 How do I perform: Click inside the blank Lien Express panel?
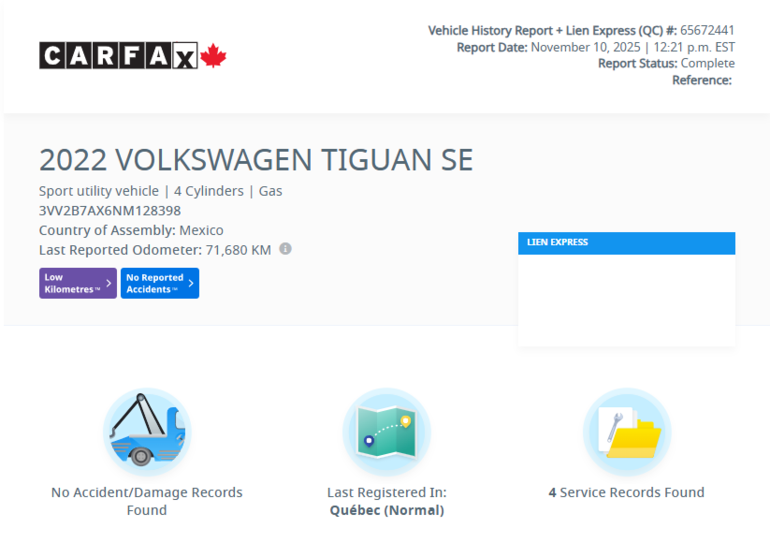click(626, 298)
